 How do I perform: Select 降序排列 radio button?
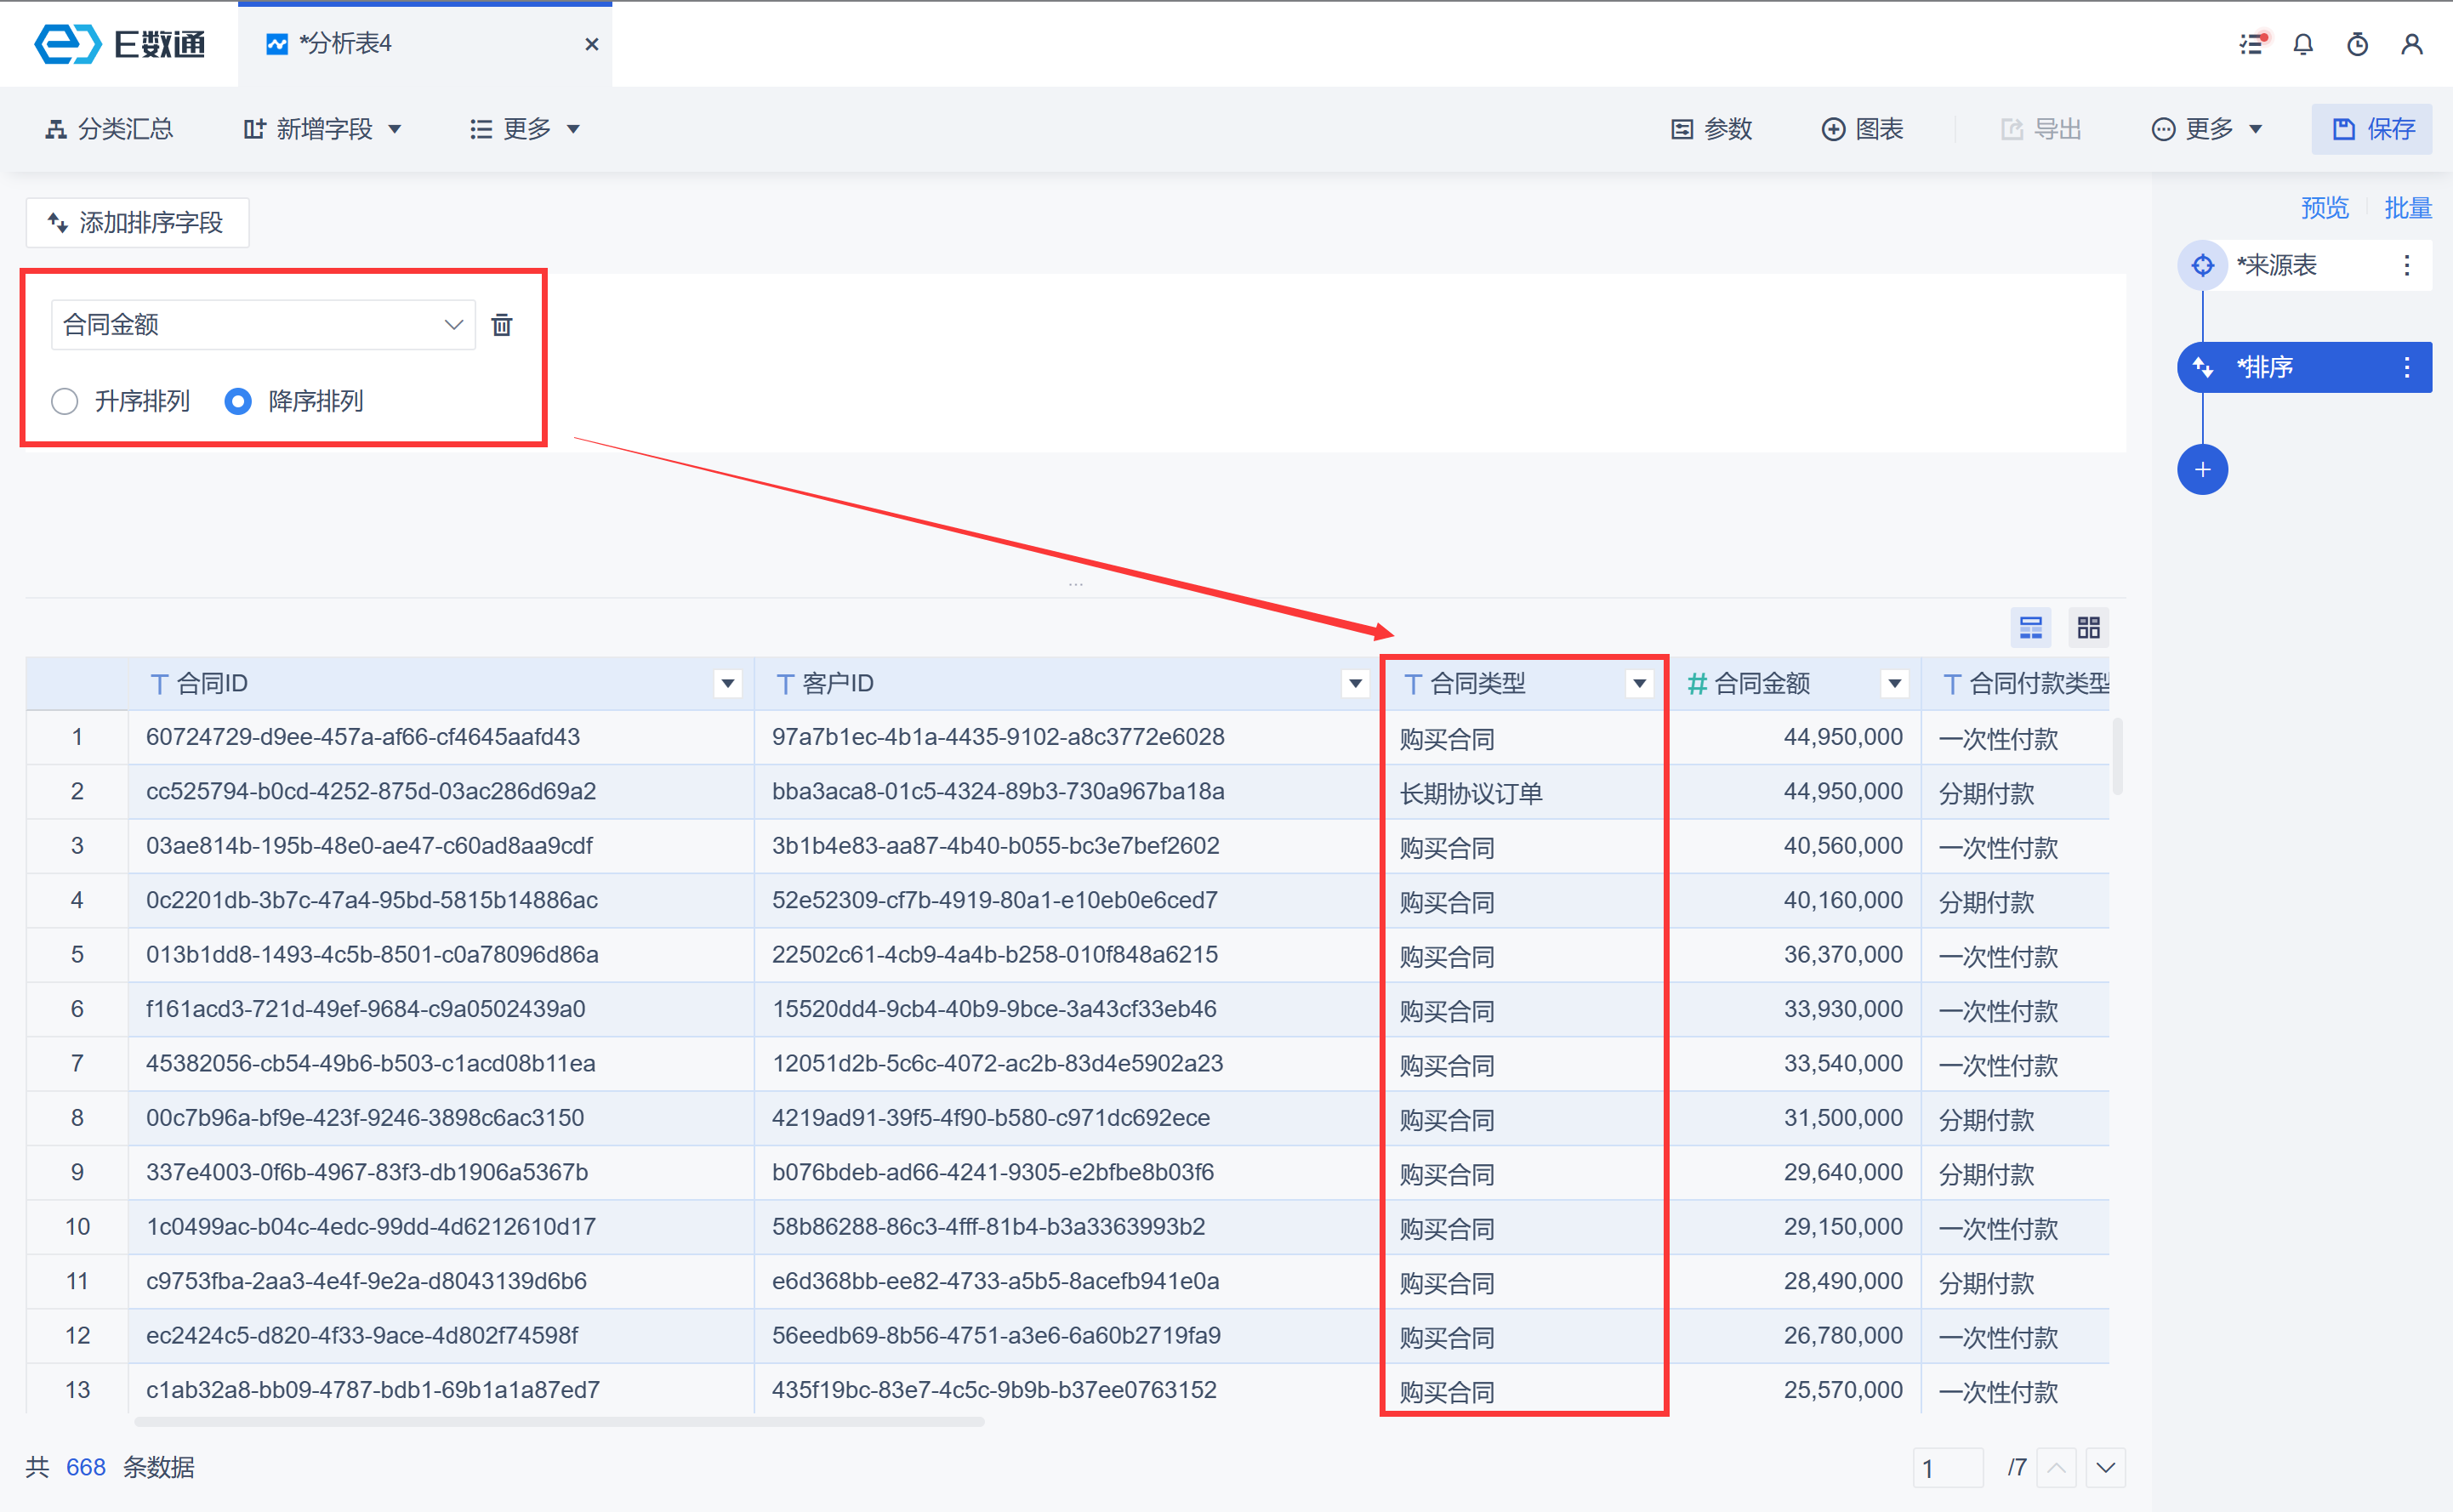(238, 401)
